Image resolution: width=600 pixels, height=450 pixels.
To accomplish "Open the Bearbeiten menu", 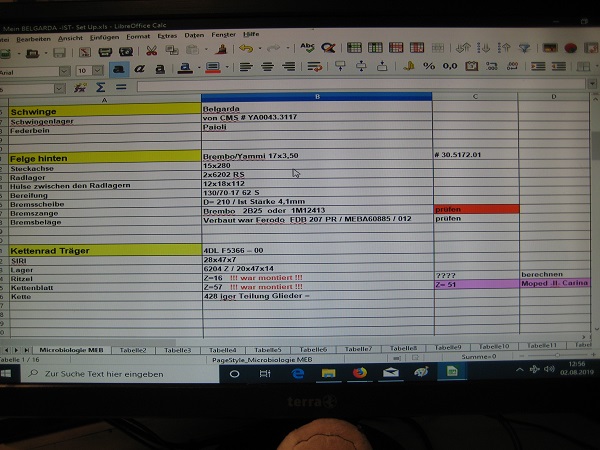I will point(33,39).
